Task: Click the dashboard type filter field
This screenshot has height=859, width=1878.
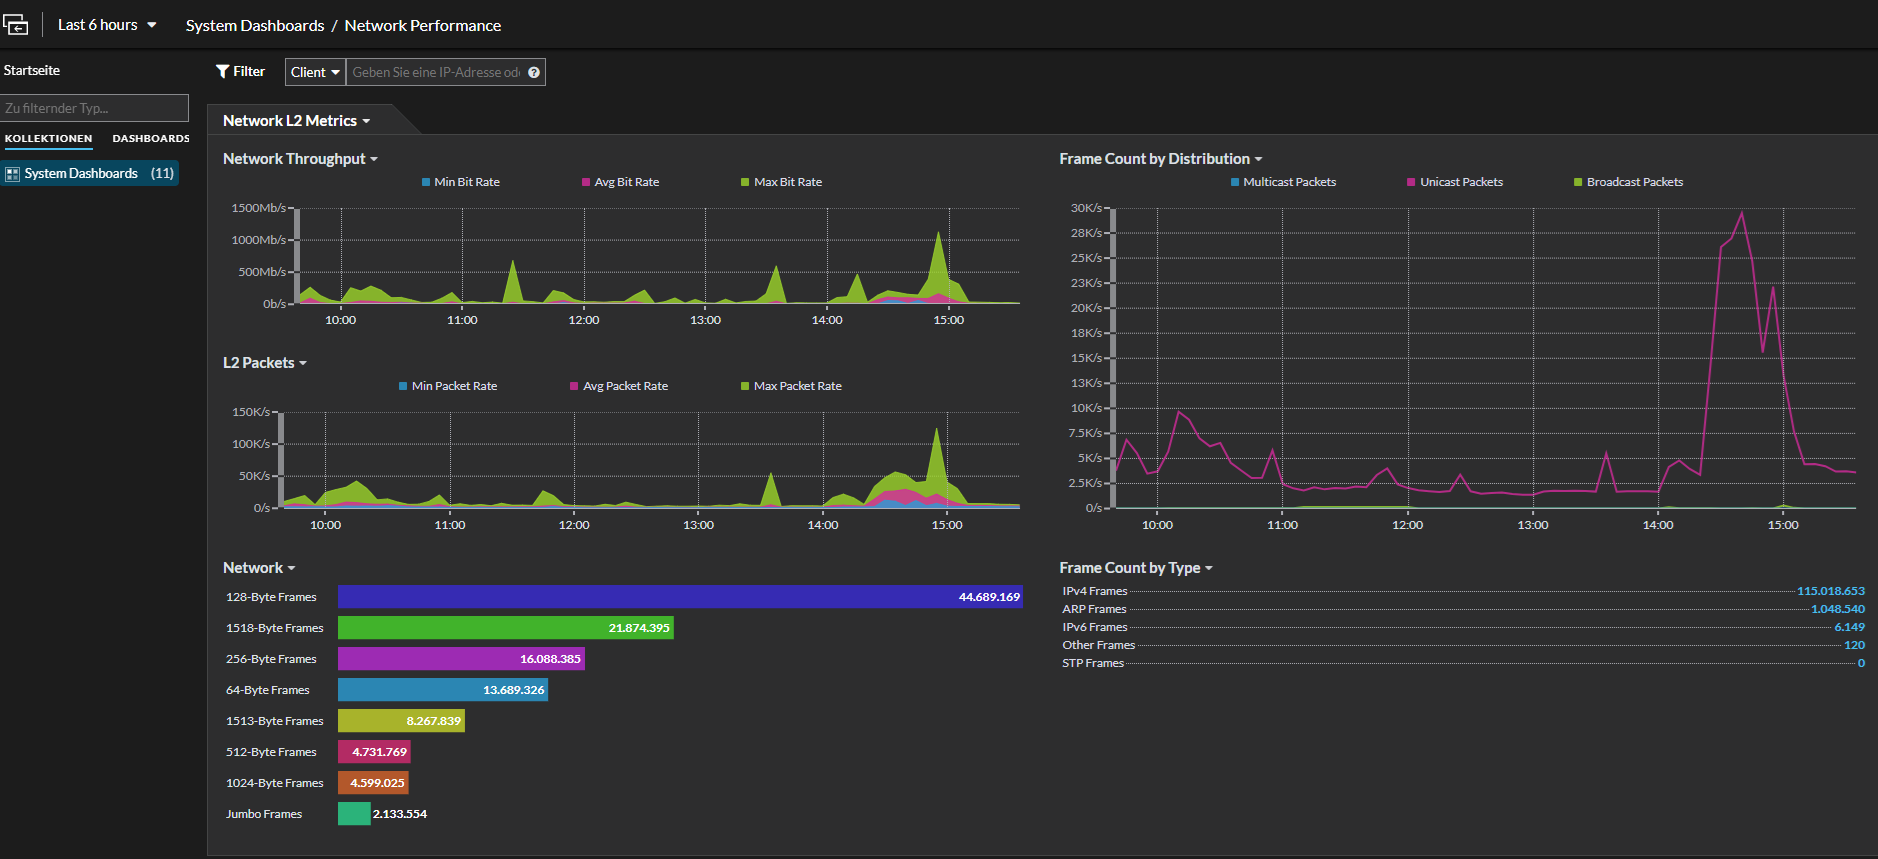Action: tap(95, 108)
